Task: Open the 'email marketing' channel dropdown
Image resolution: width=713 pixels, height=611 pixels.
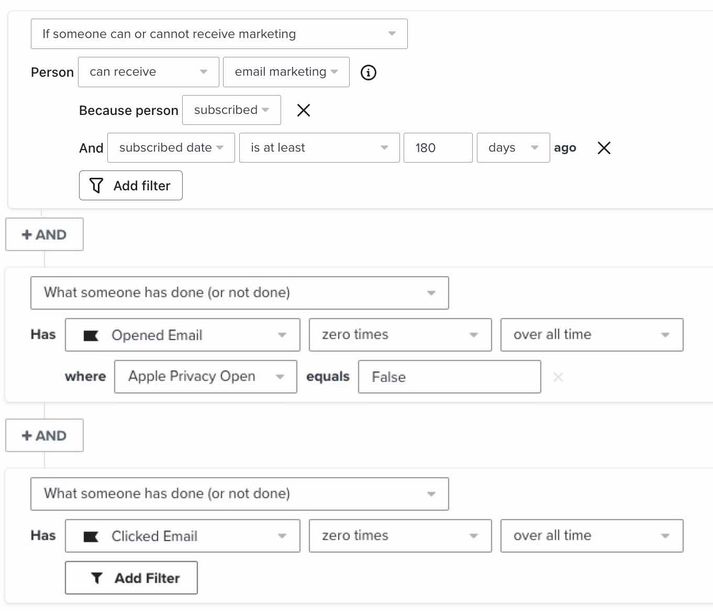Action: pyautogui.click(x=286, y=72)
